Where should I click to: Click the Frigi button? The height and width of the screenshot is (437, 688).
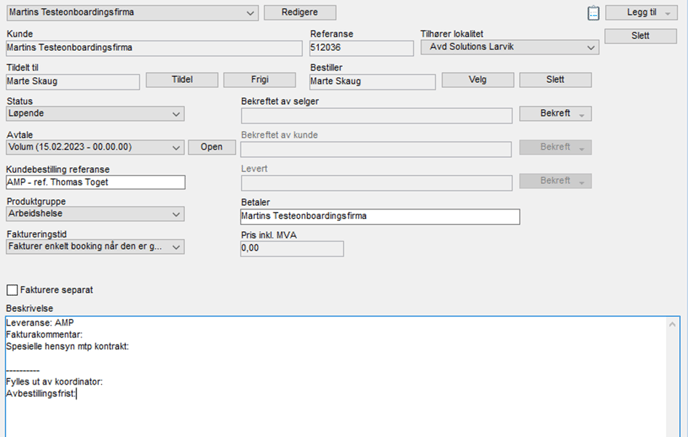(x=259, y=80)
